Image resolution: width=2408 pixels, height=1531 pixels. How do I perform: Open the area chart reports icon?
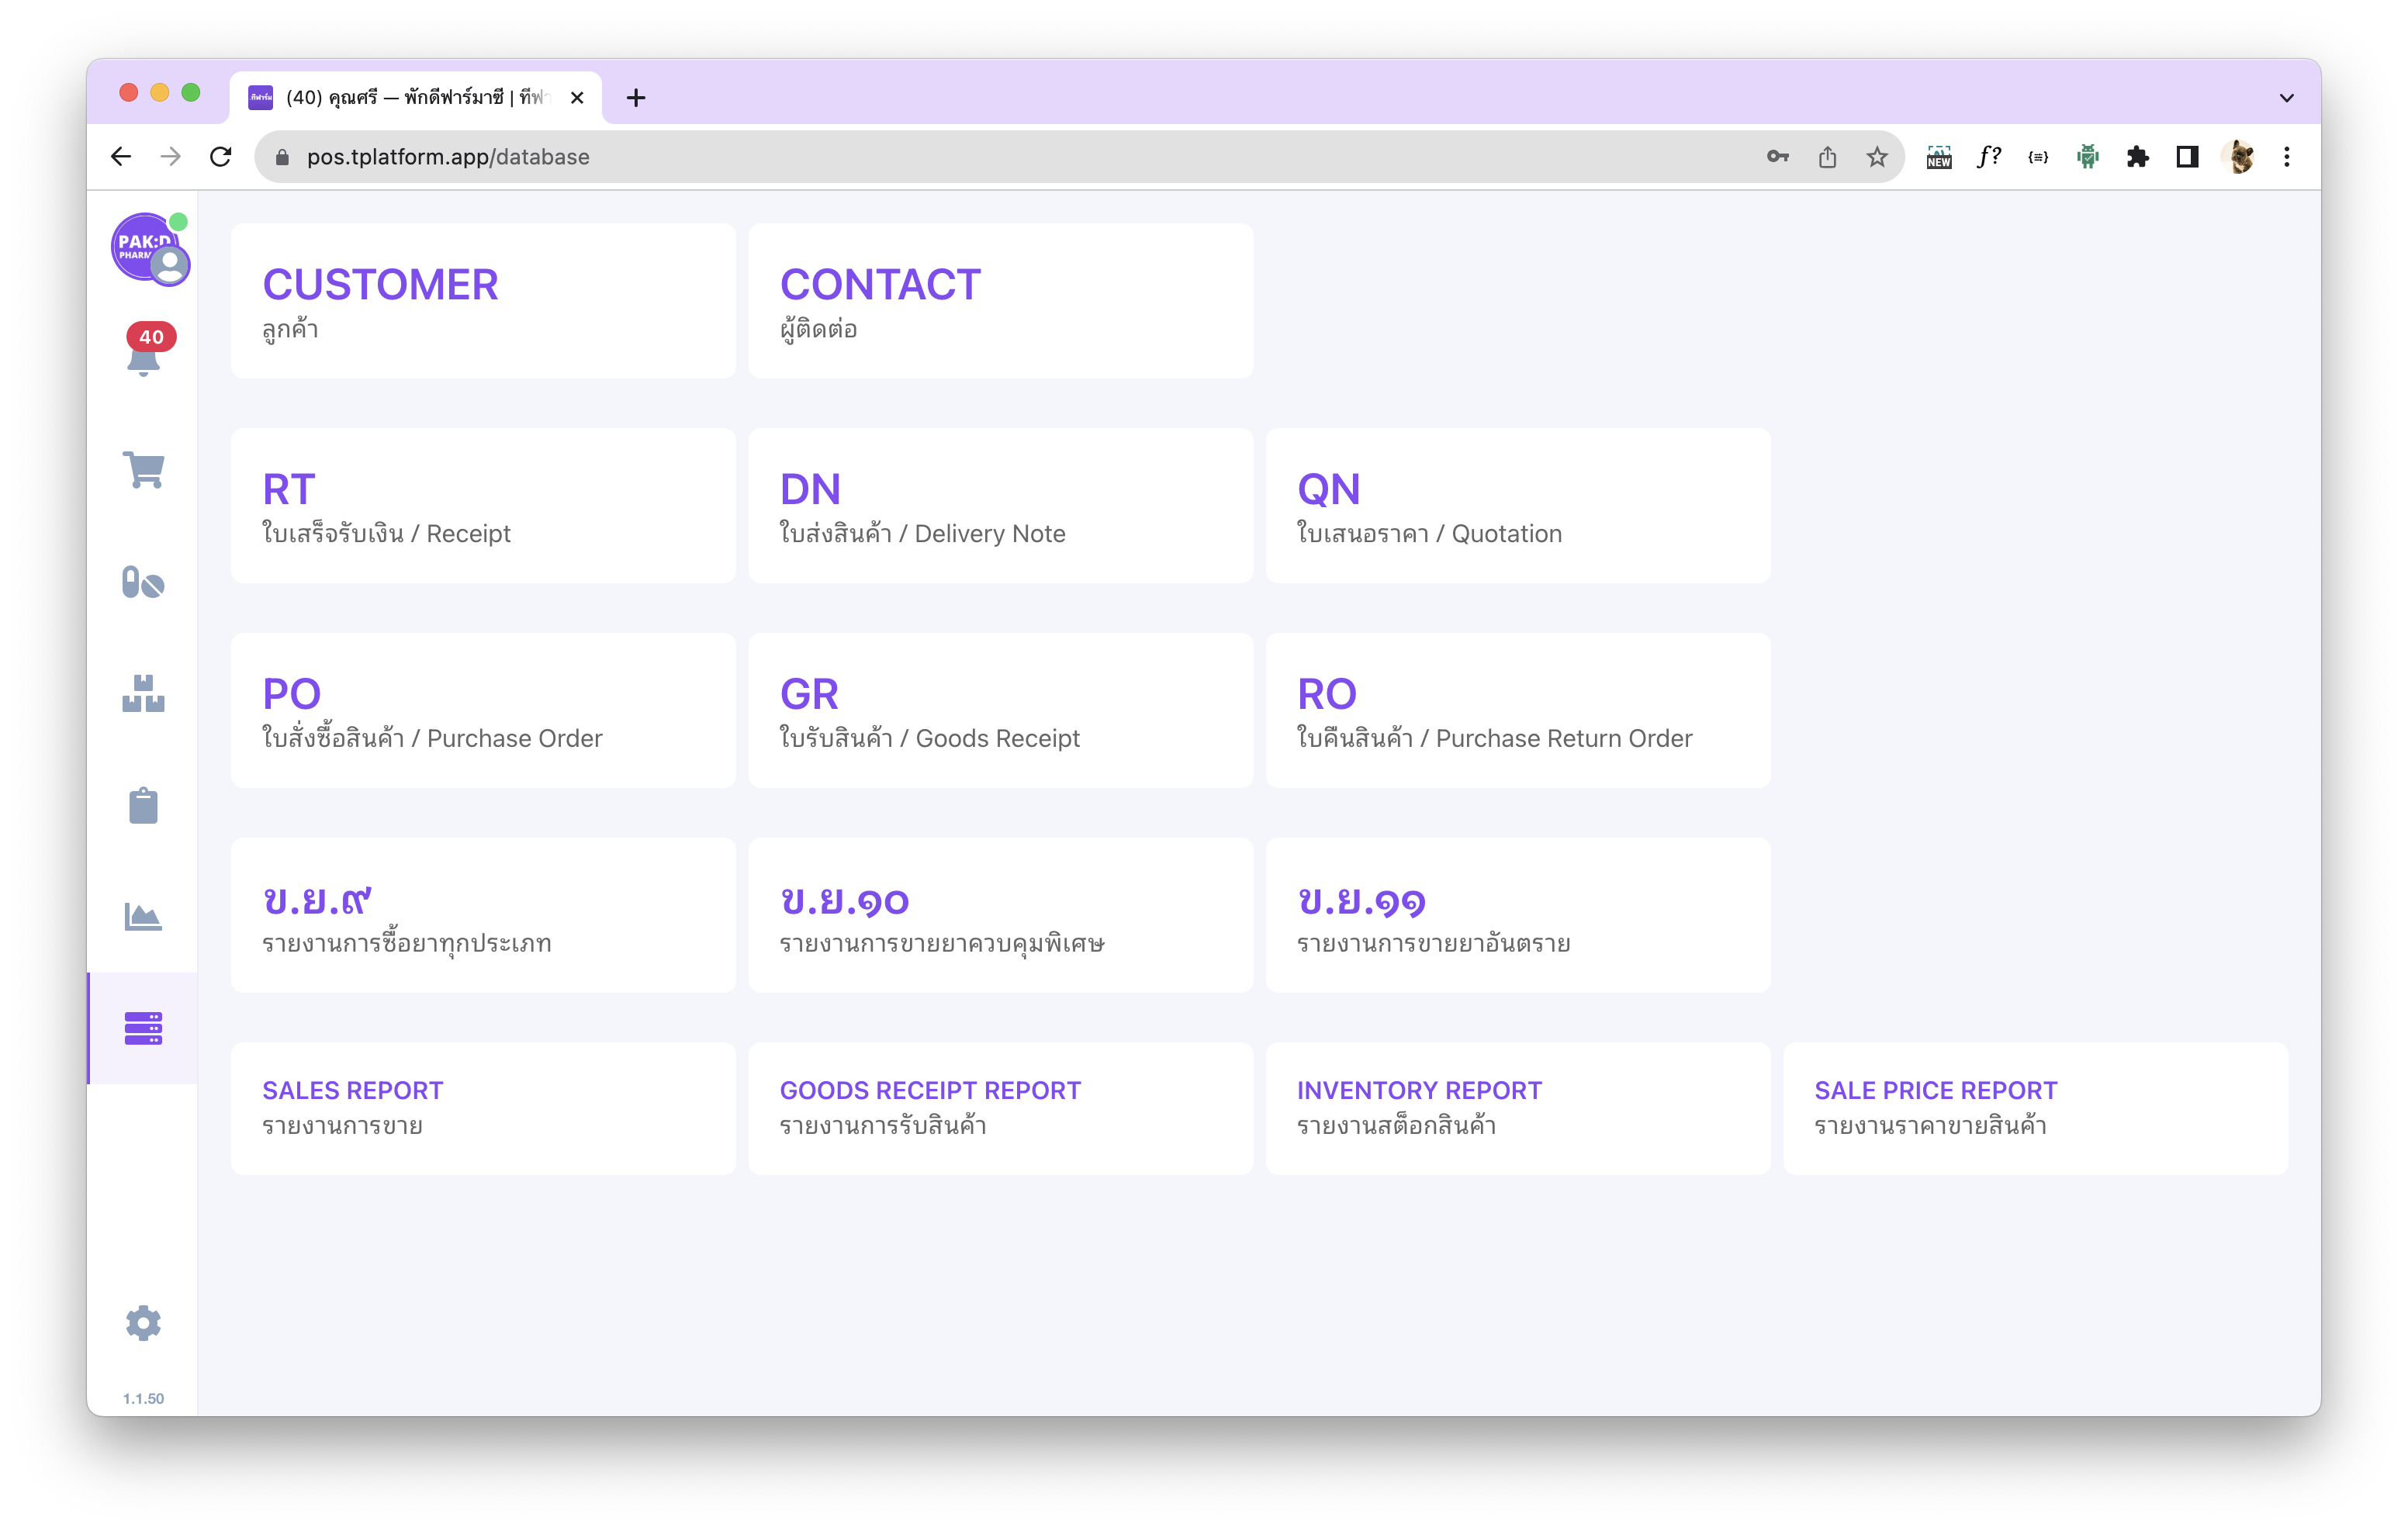(143, 916)
